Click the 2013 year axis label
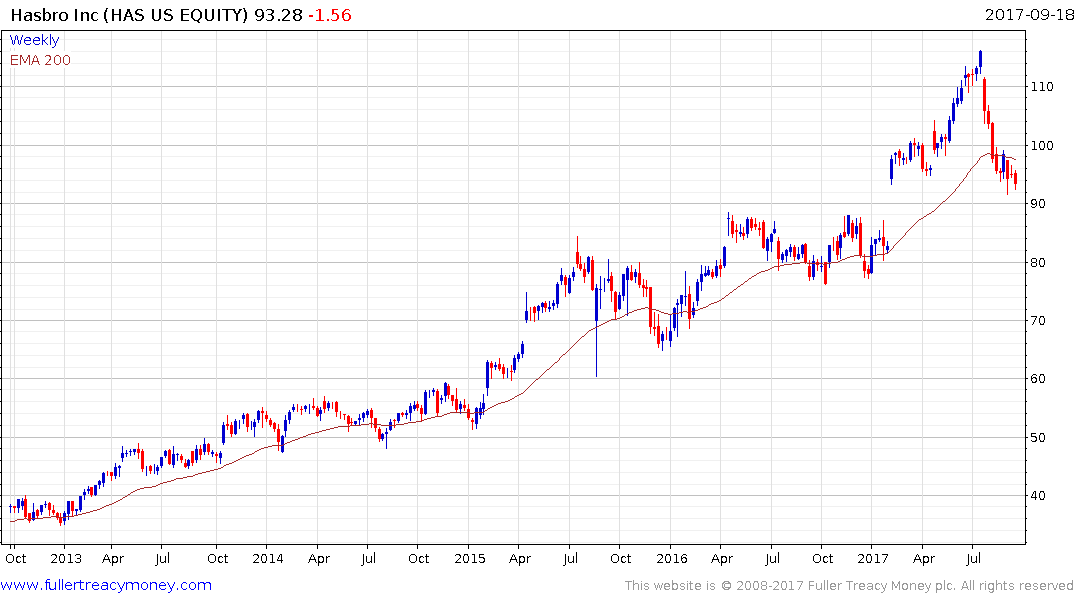The height and width of the screenshot is (600, 1075). (66, 558)
